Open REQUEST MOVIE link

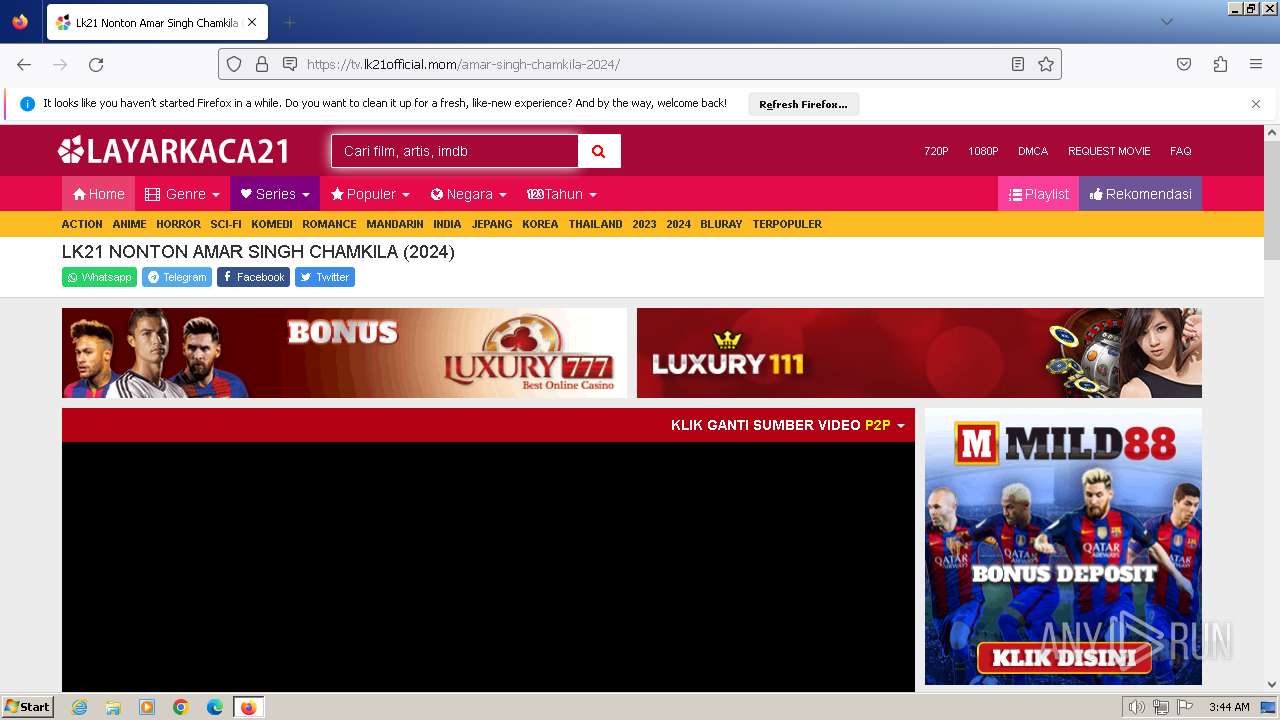point(1109,151)
